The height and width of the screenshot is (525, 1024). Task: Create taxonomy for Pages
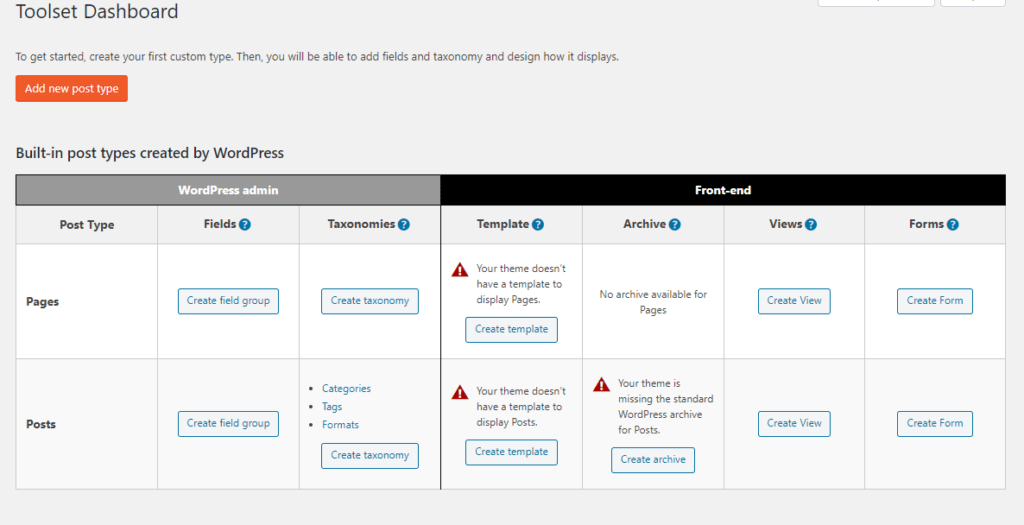click(370, 301)
